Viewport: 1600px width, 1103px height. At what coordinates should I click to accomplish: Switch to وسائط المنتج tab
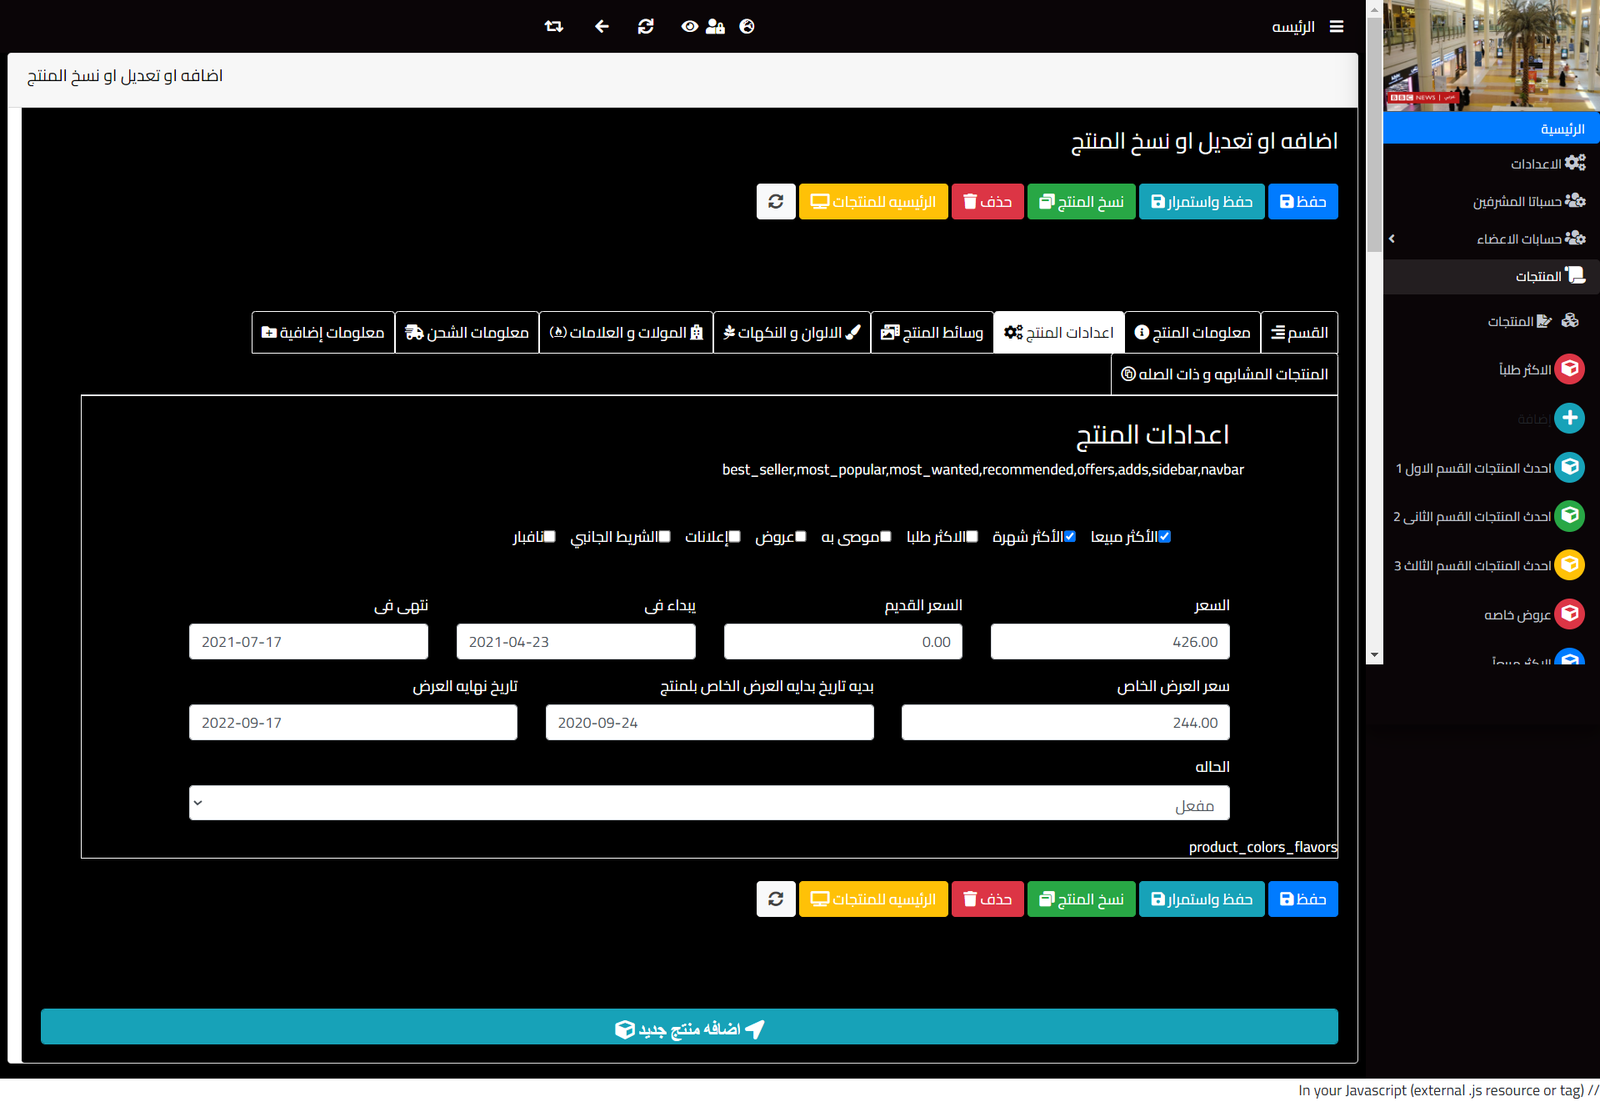tap(932, 333)
